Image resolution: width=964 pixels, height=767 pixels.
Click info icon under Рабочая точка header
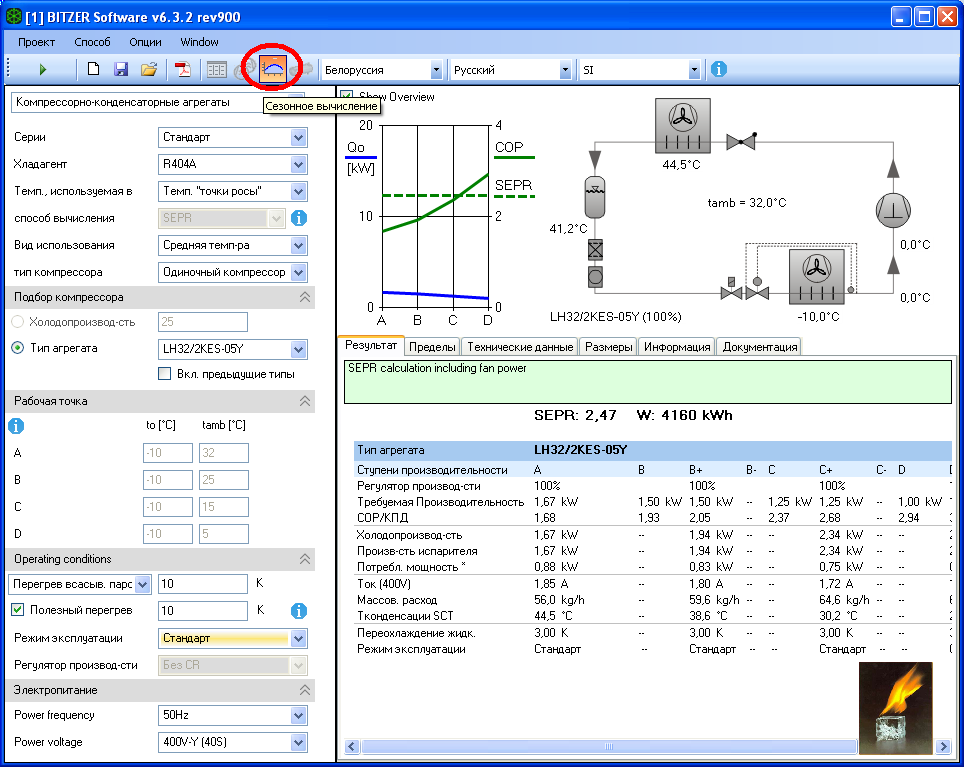coord(16,426)
